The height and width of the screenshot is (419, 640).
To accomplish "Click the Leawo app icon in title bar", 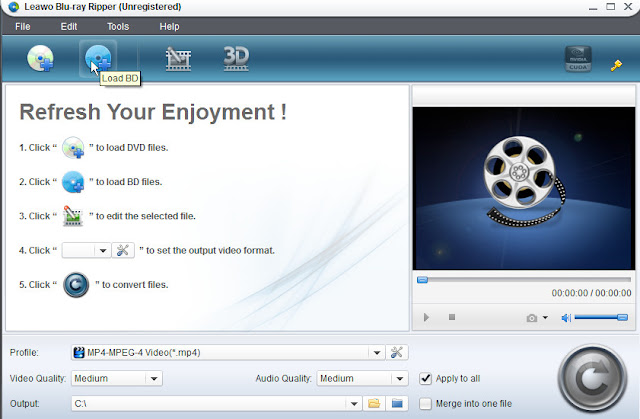I will [14, 7].
